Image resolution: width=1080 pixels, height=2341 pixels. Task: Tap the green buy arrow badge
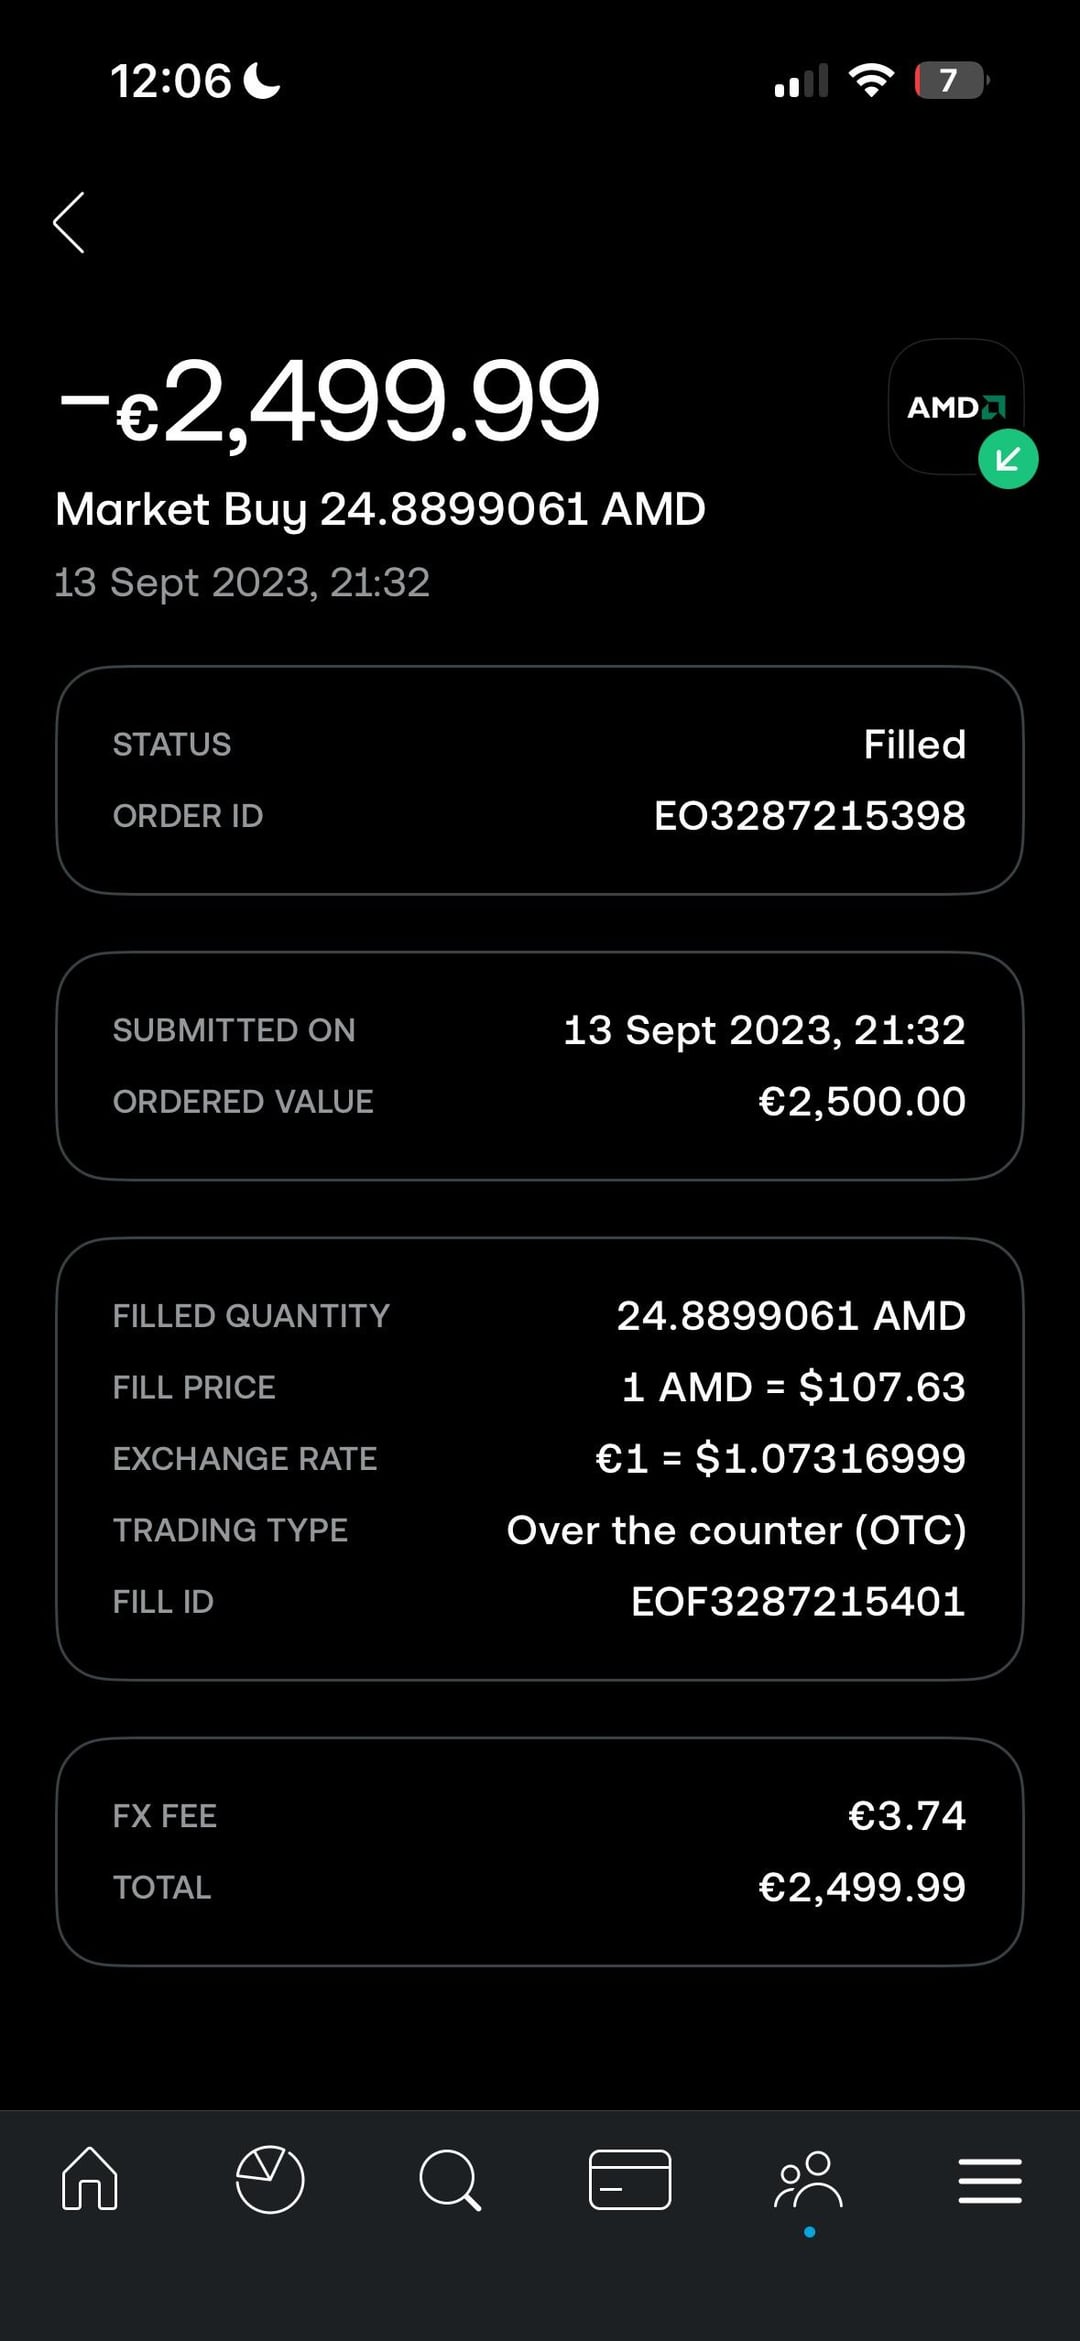1008,459
